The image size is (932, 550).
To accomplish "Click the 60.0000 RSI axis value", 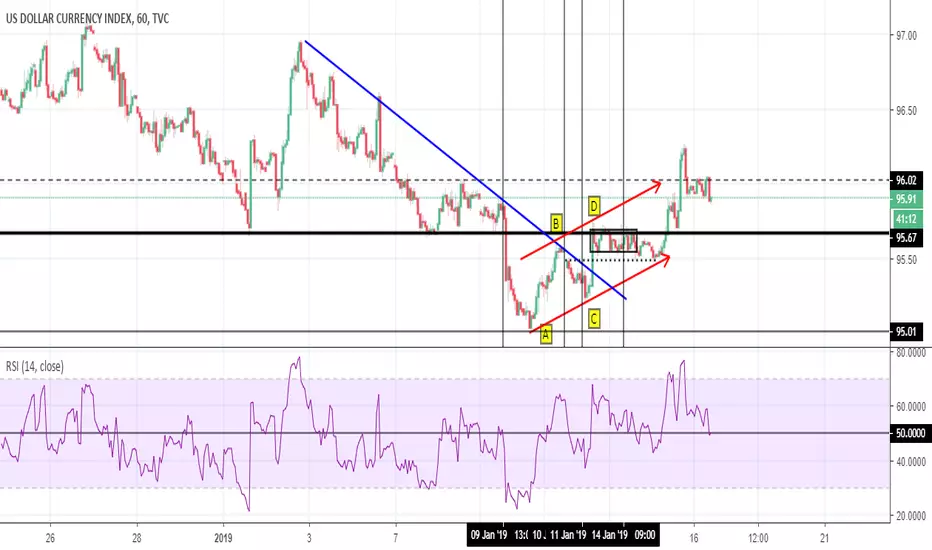I will click(x=911, y=407).
